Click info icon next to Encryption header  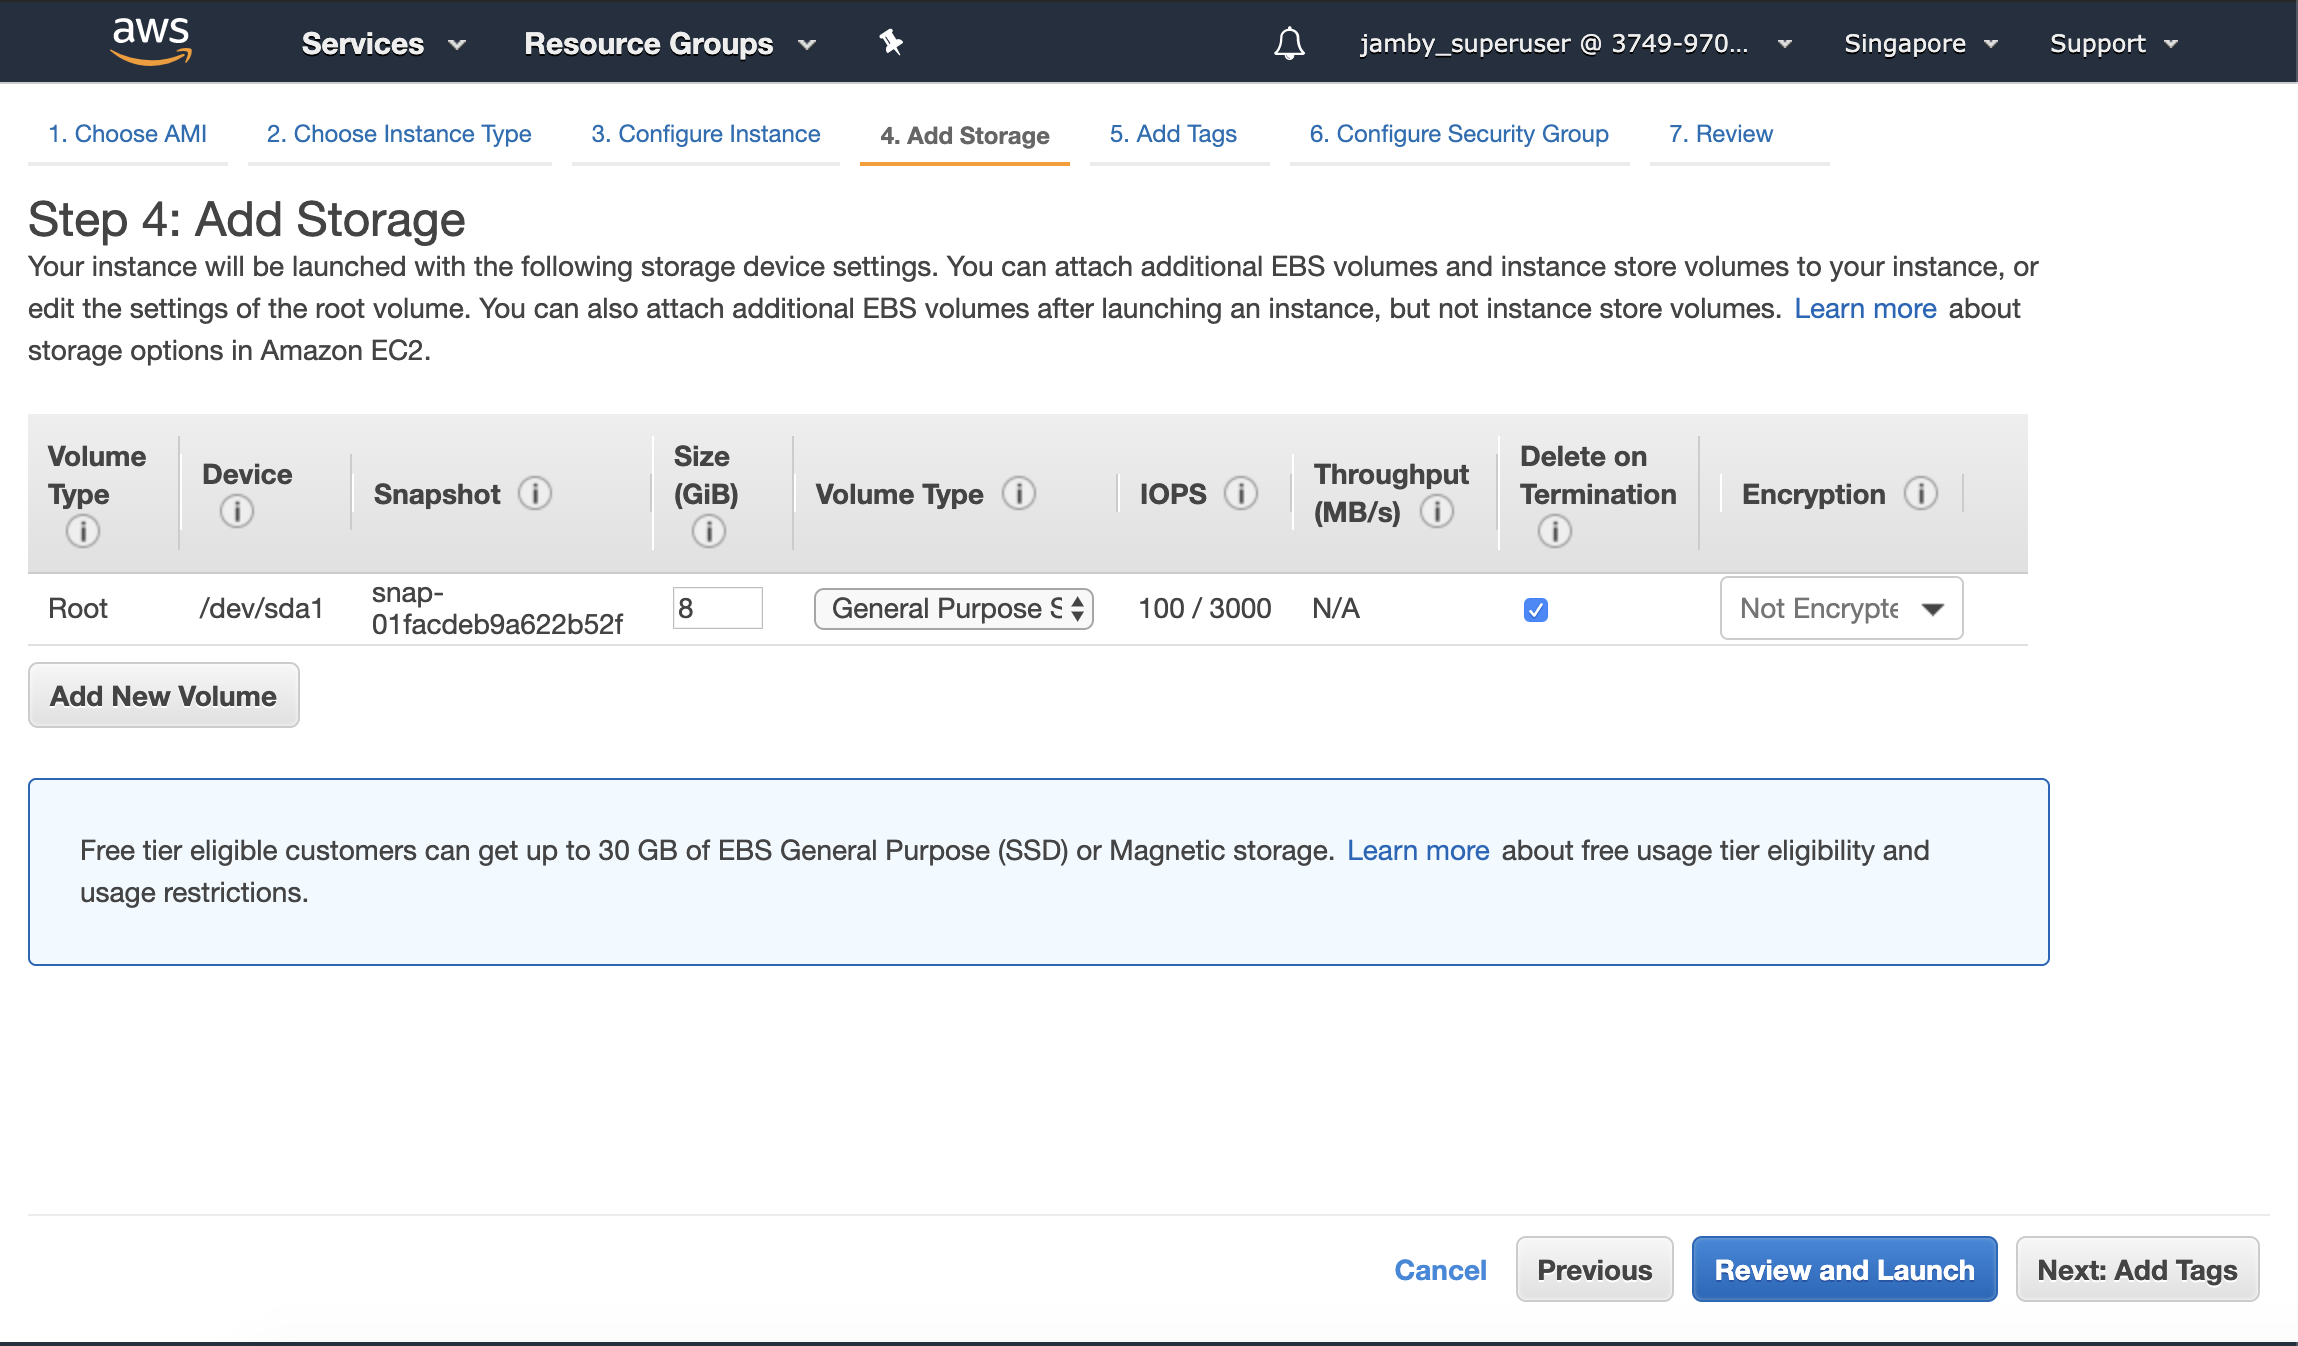[1920, 493]
